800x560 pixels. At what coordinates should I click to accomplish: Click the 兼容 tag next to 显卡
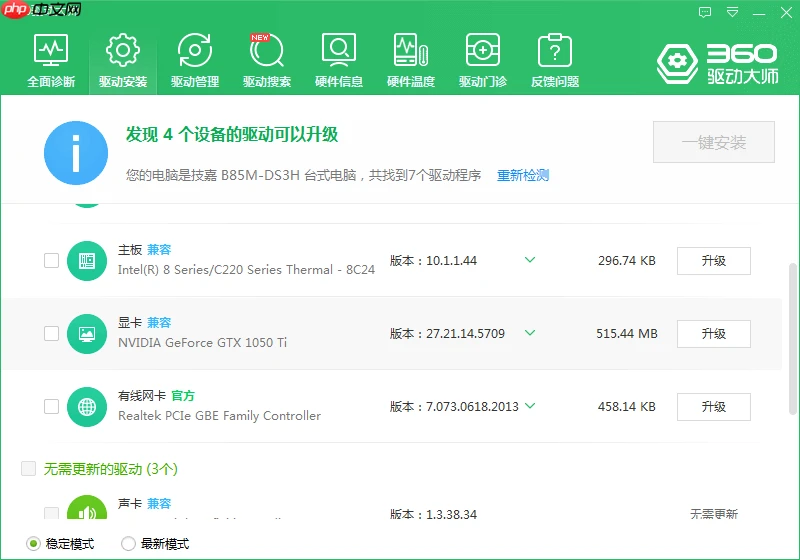[159, 322]
